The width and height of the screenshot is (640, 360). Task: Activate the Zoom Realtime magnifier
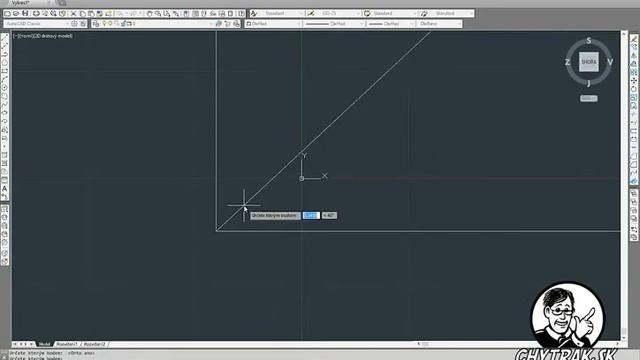[158, 13]
